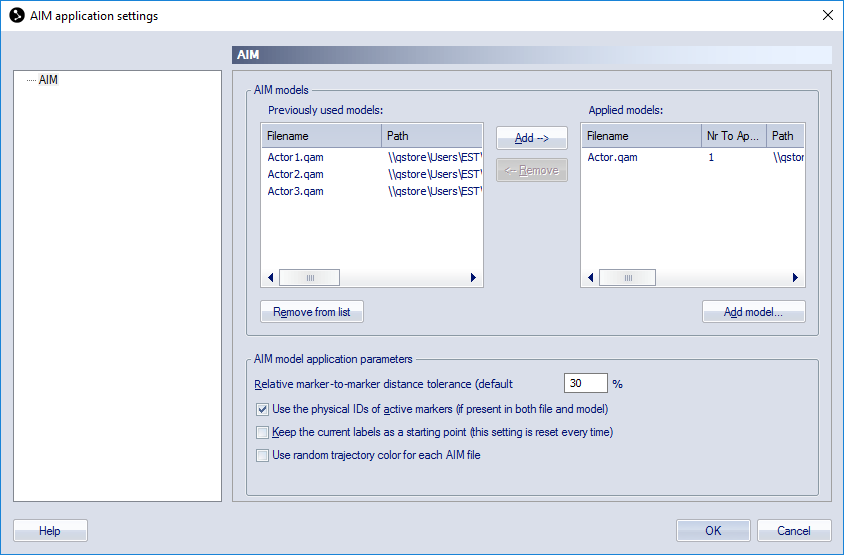Select Actor3.qam in the models list
Viewport: 844px width, 555px height.
point(296,191)
